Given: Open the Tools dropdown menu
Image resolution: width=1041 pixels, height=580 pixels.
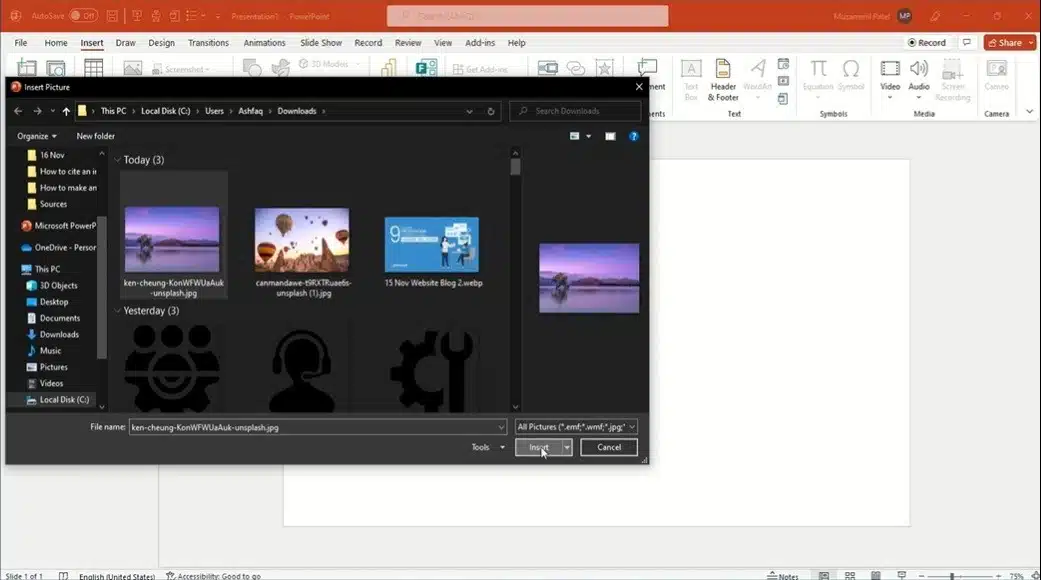Looking at the screenshot, I should [x=487, y=448].
